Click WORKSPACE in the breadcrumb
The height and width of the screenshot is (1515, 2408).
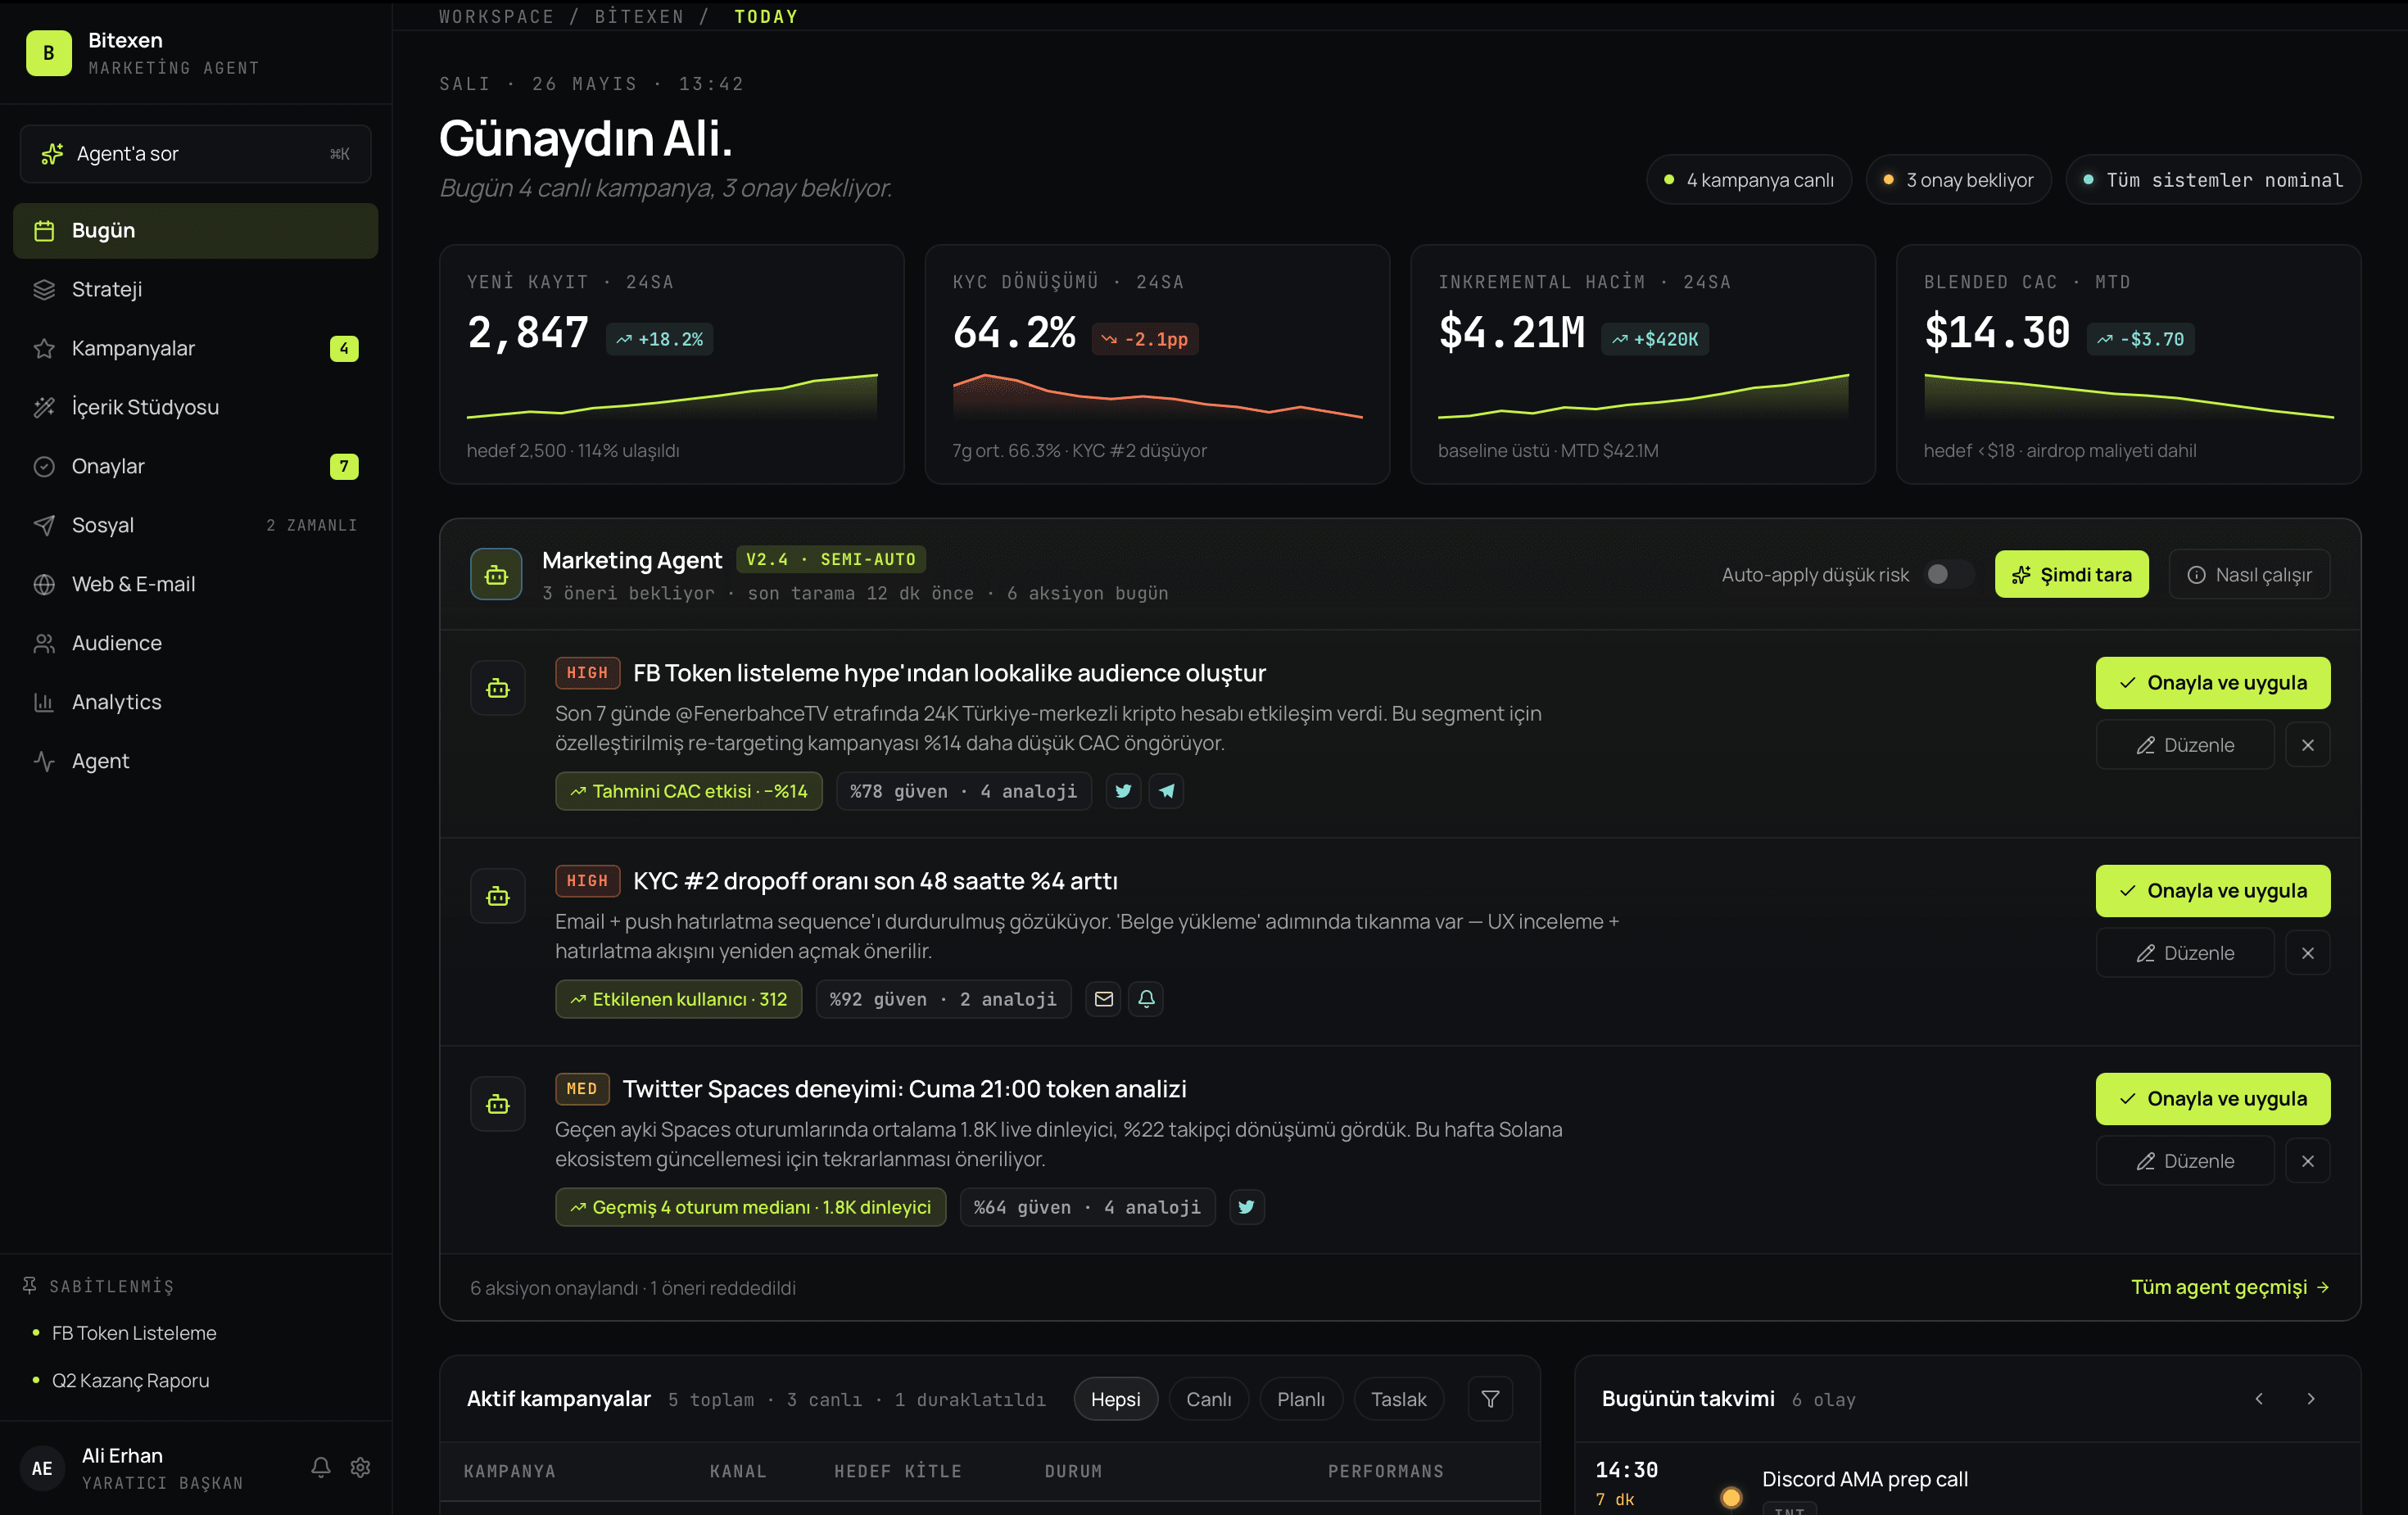[496, 17]
